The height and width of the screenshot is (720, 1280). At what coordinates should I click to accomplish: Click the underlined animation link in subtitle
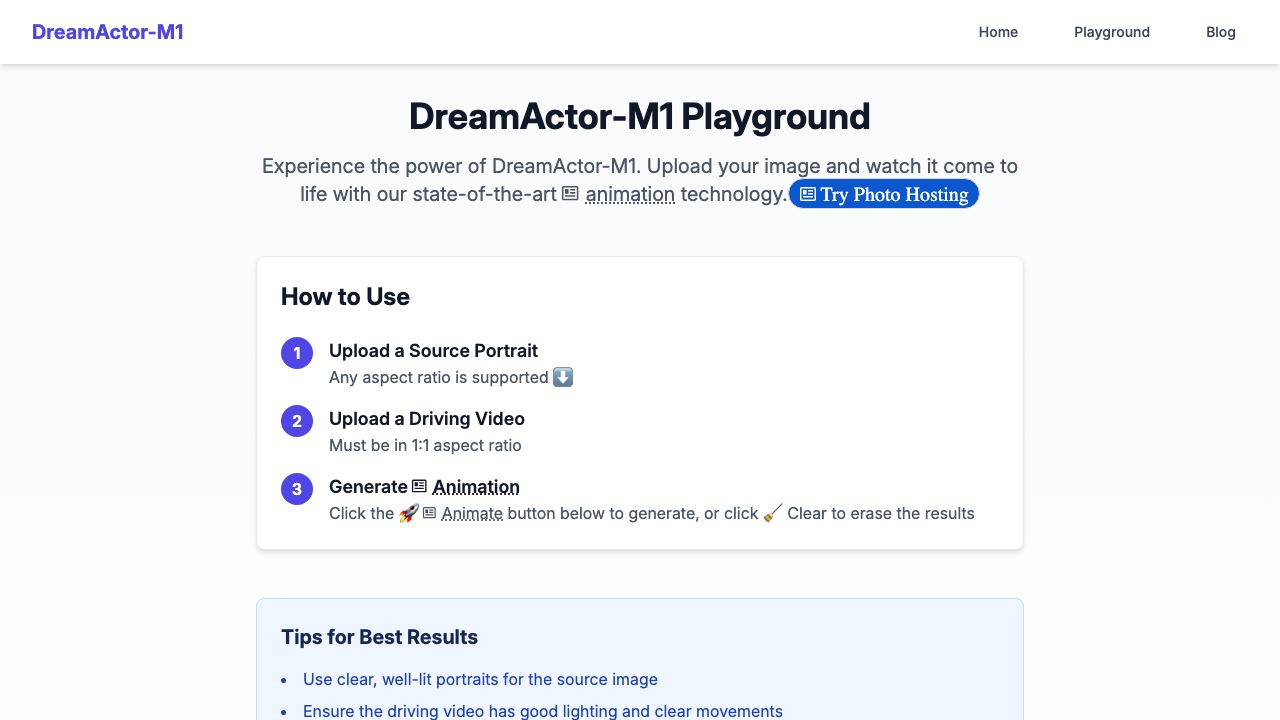(630, 194)
